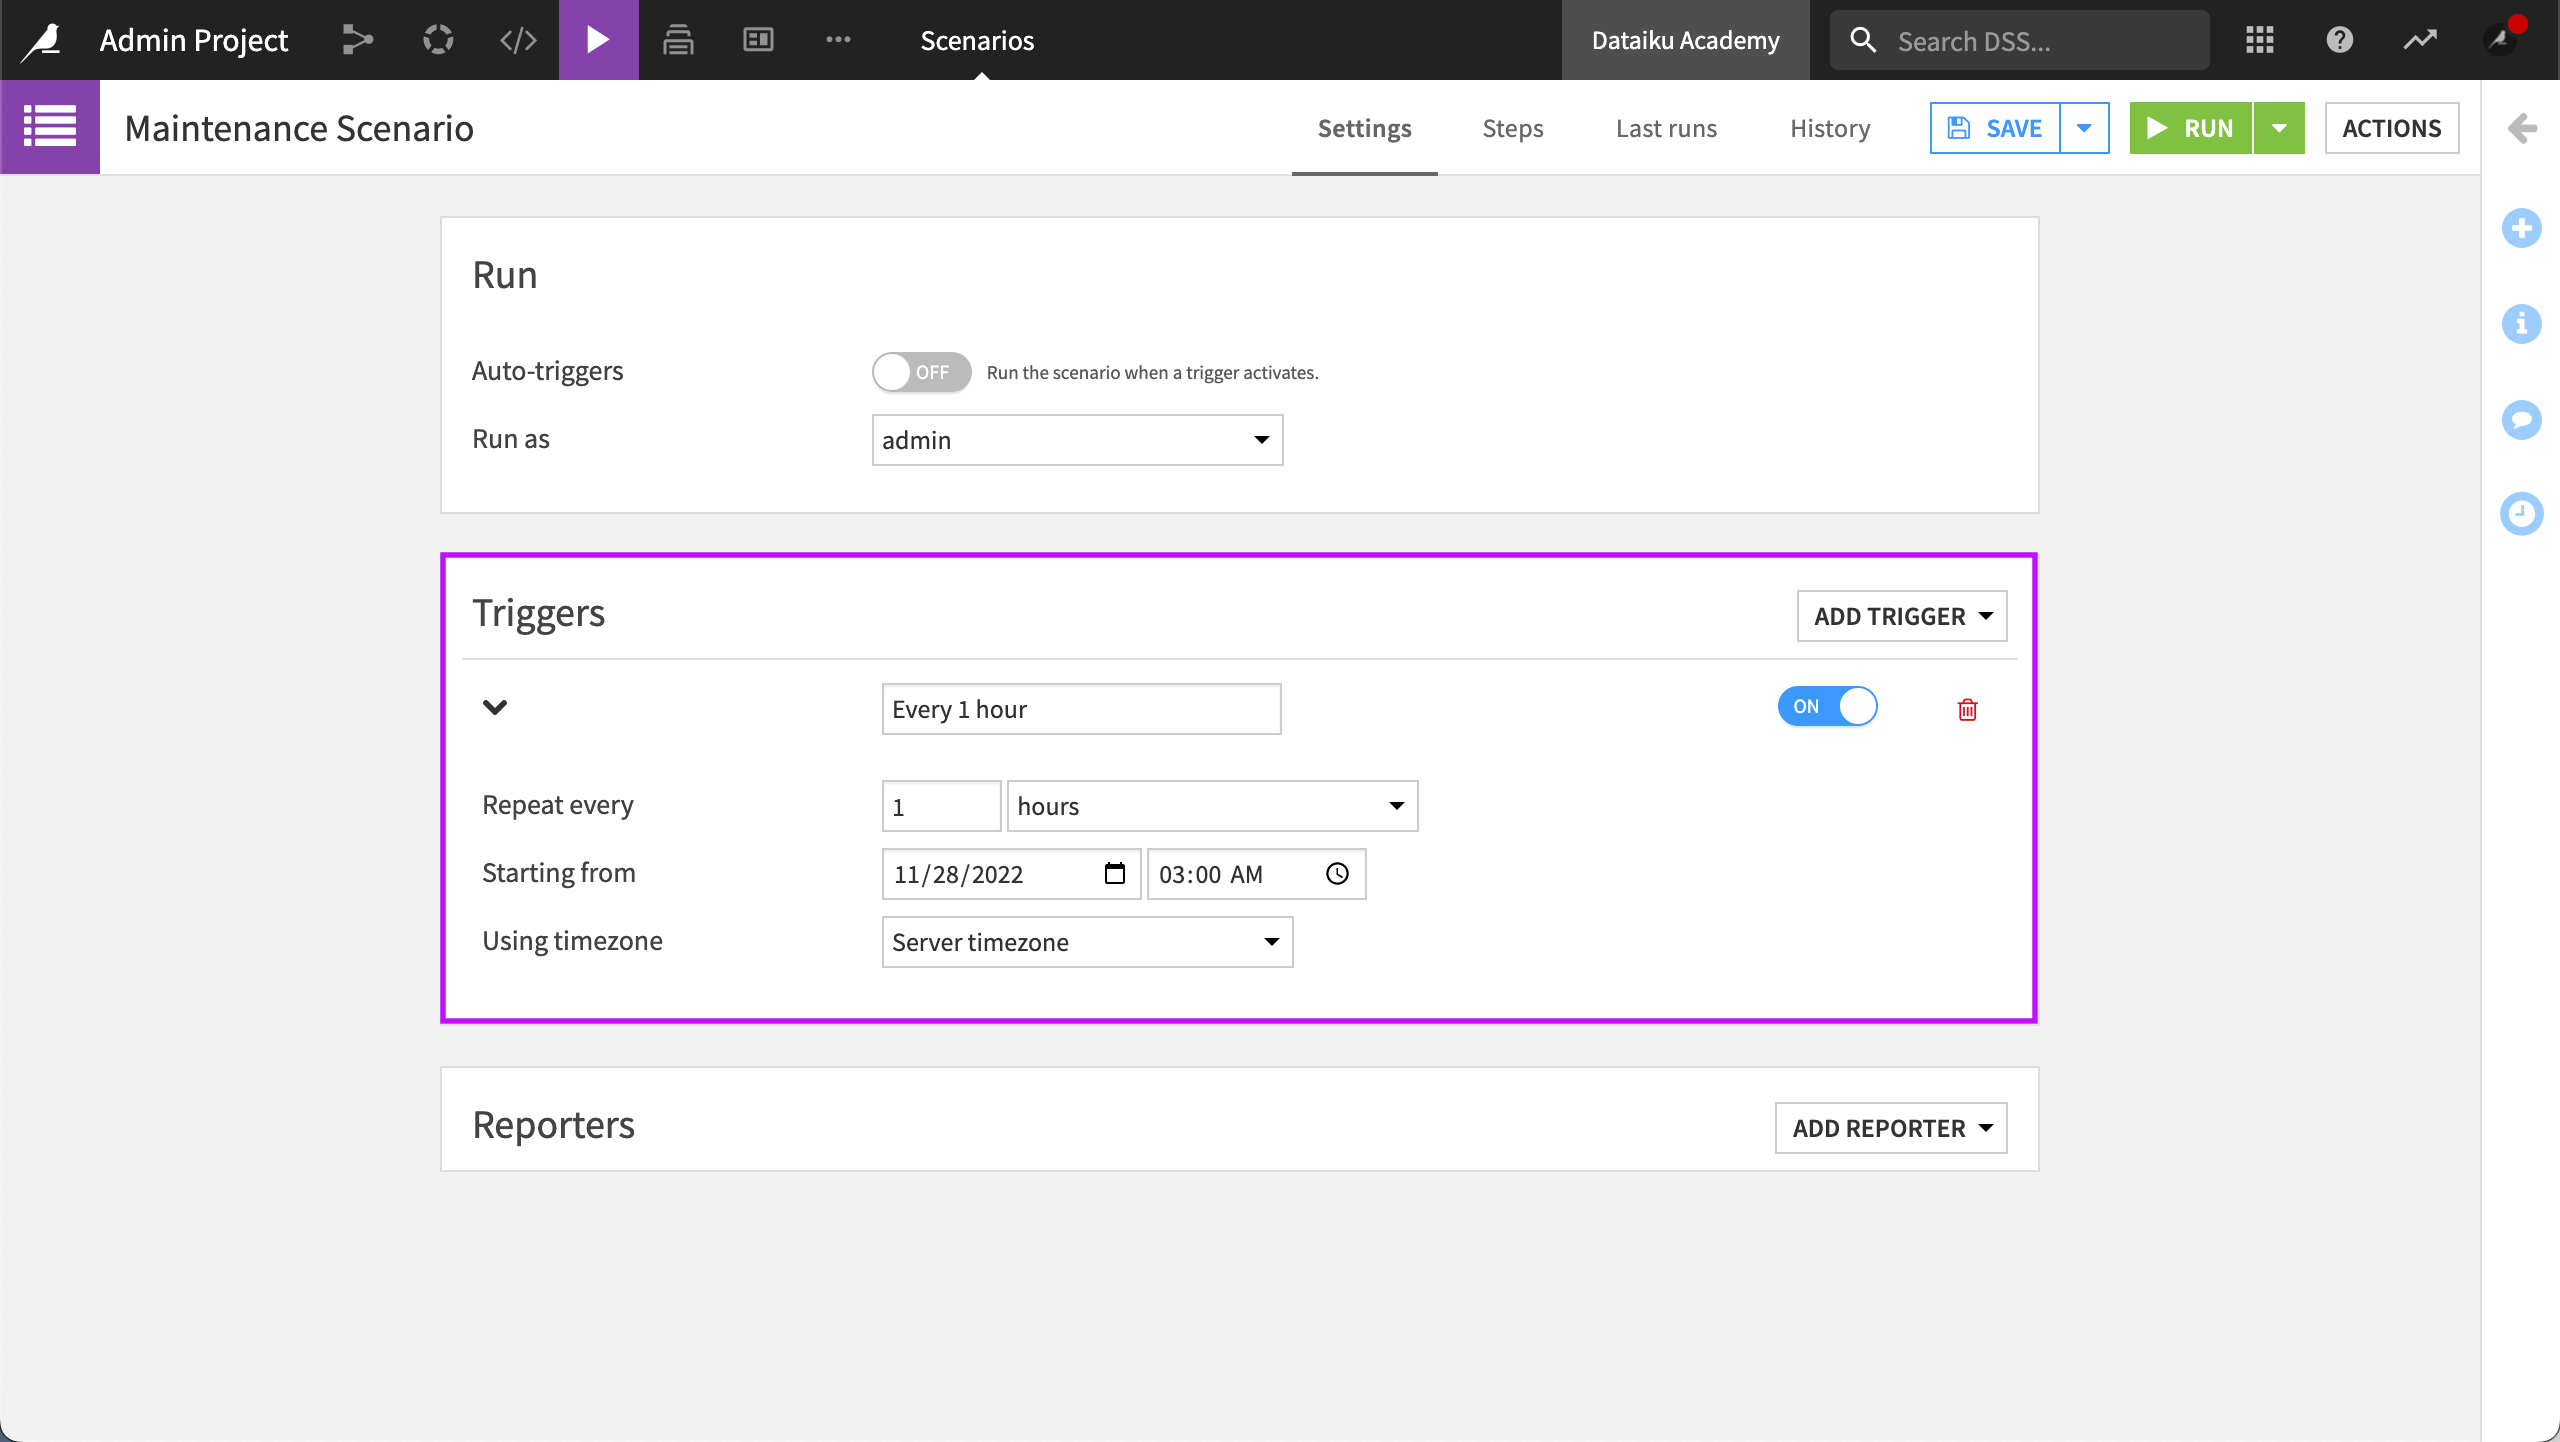
Task: Switch to the Steps tab
Action: pyautogui.click(x=1512, y=128)
